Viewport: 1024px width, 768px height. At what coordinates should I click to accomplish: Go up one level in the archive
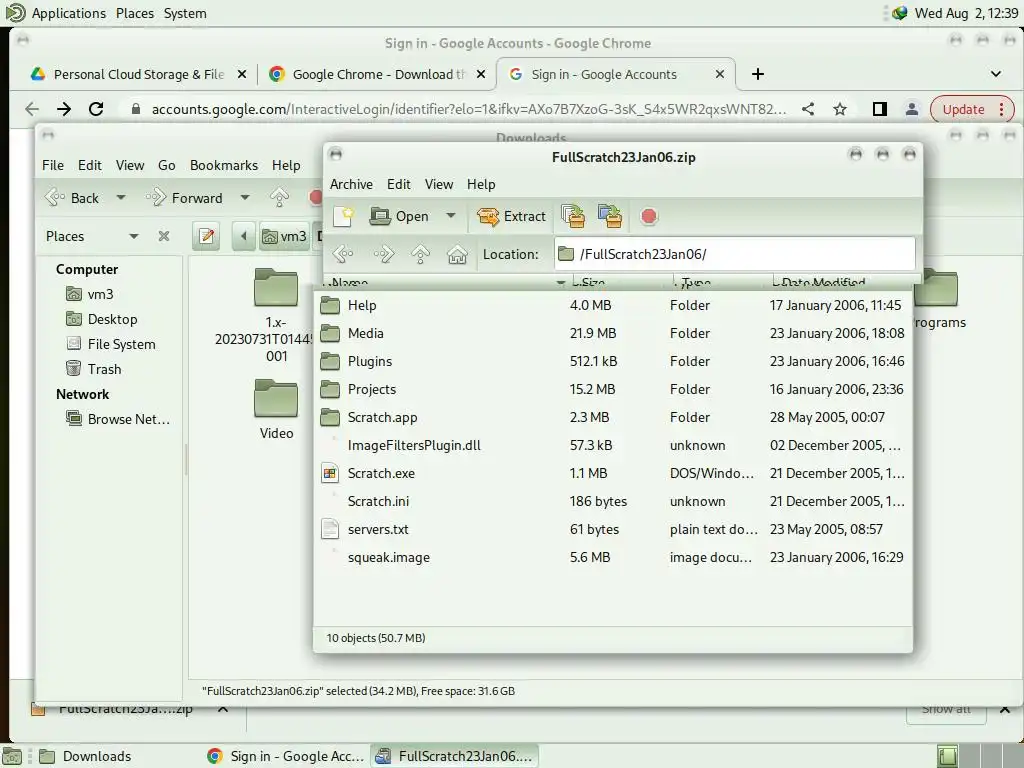point(421,254)
